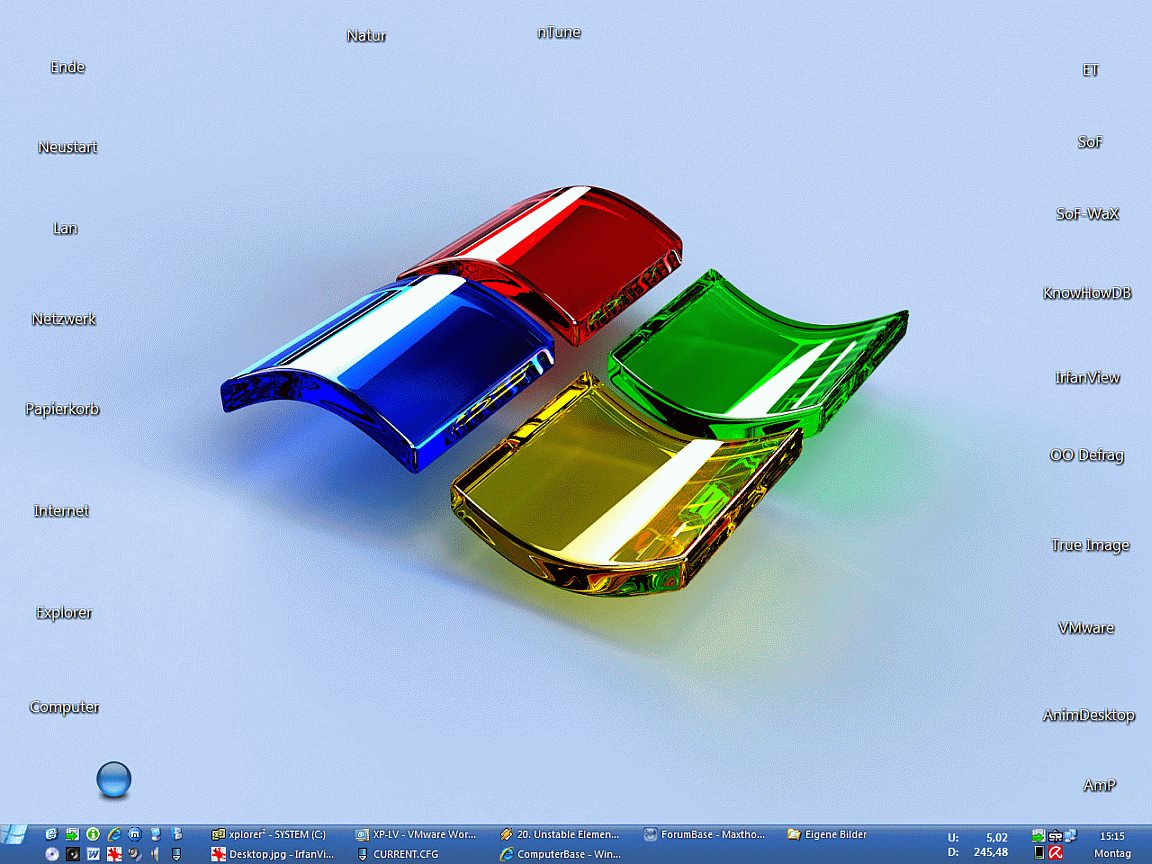The width and height of the screenshot is (1152, 864).
Task: Open the black square icon in quick launch
Action: point(73,854)
